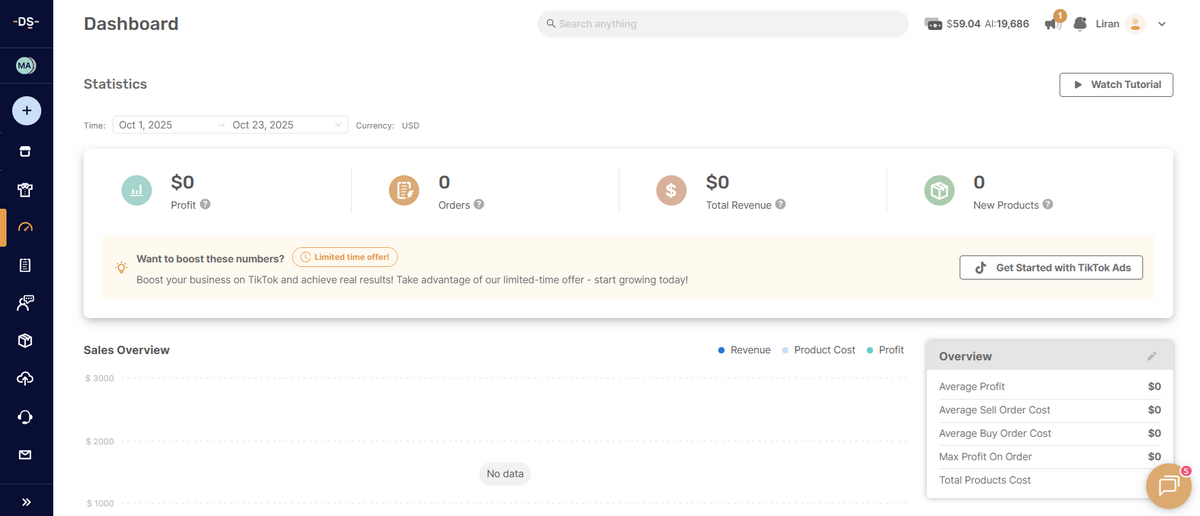Click the $ 2000 axis label
The image size is (1200, 516).
click(98, 441)
